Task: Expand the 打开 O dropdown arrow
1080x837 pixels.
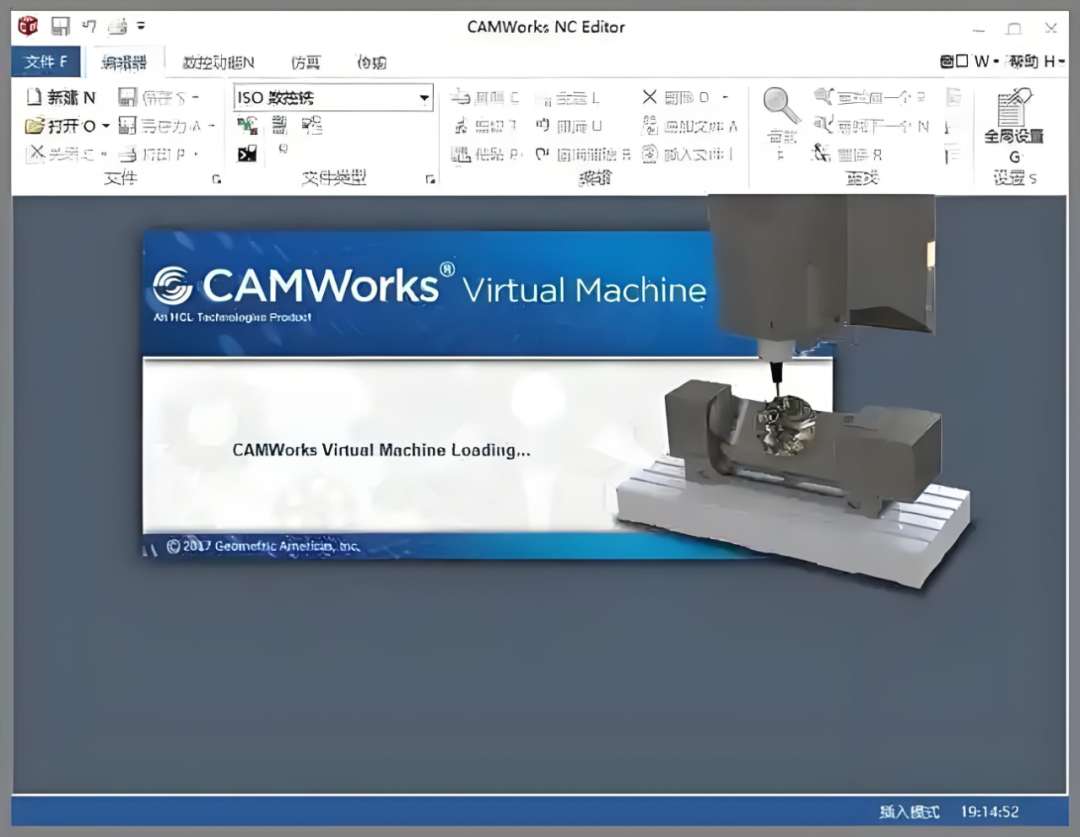Action: 105,126
